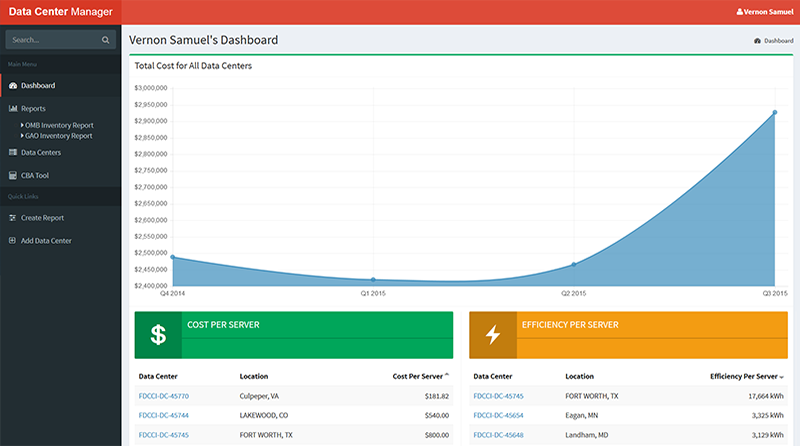The height and width of the screenshot is (446, 800).
Task: Click the LAKEWOOD, CO location cell
Action: click(264, 415)
